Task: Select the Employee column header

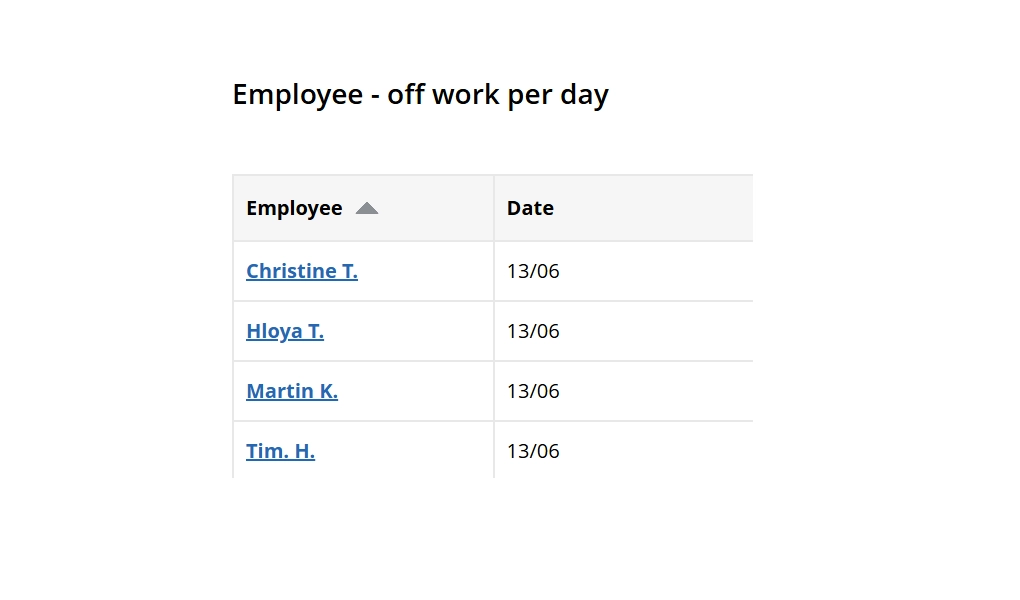Action: click(x=295, y=208)
